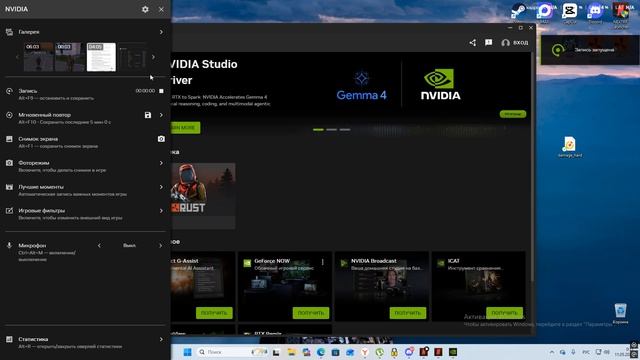Click the Снимок экрана picture icon
The image size is (640, 360).
[9, 139]
